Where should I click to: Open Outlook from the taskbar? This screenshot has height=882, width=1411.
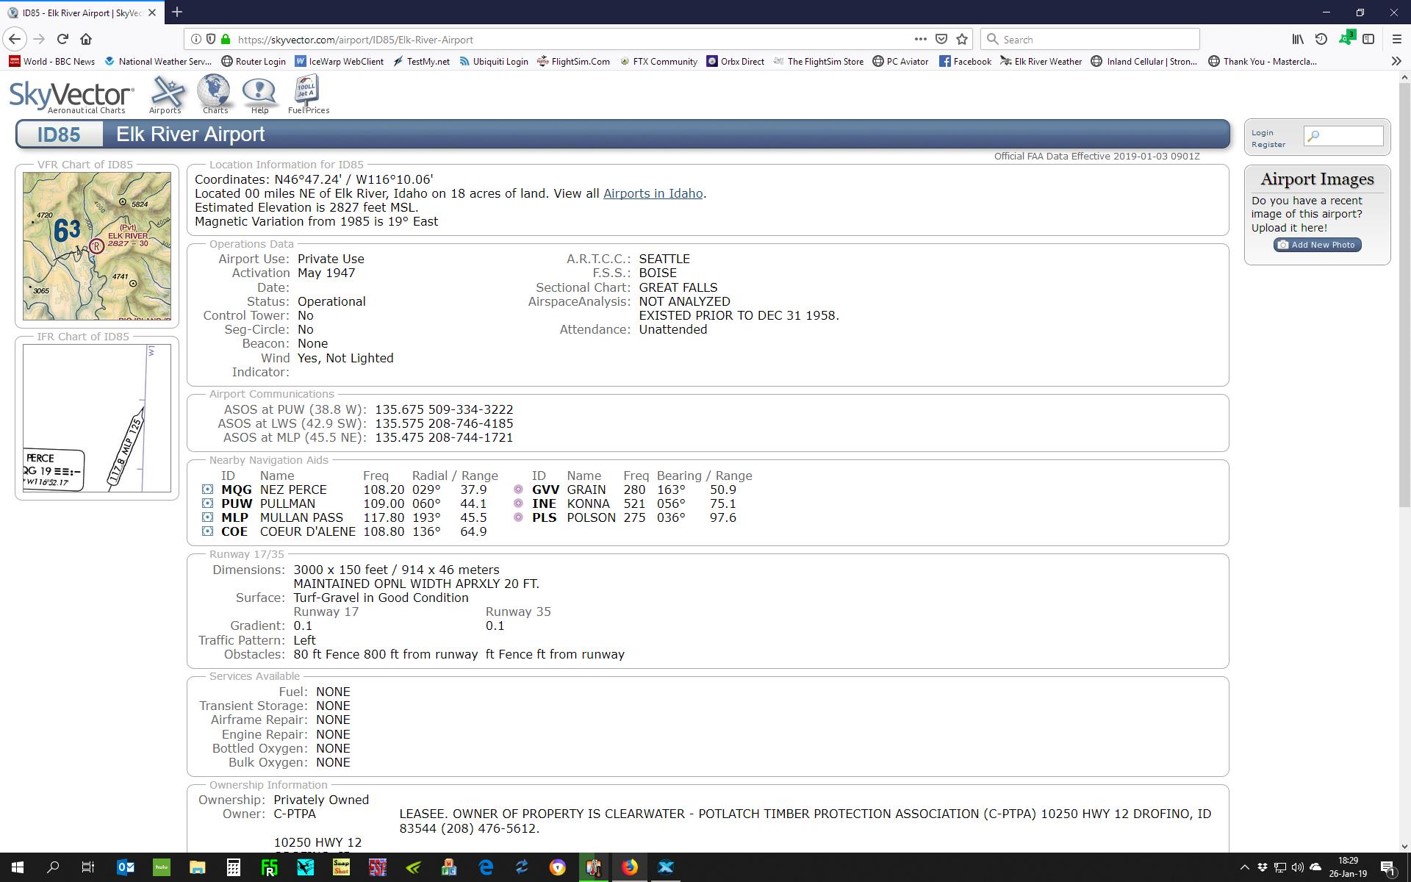tap(125, 867)
